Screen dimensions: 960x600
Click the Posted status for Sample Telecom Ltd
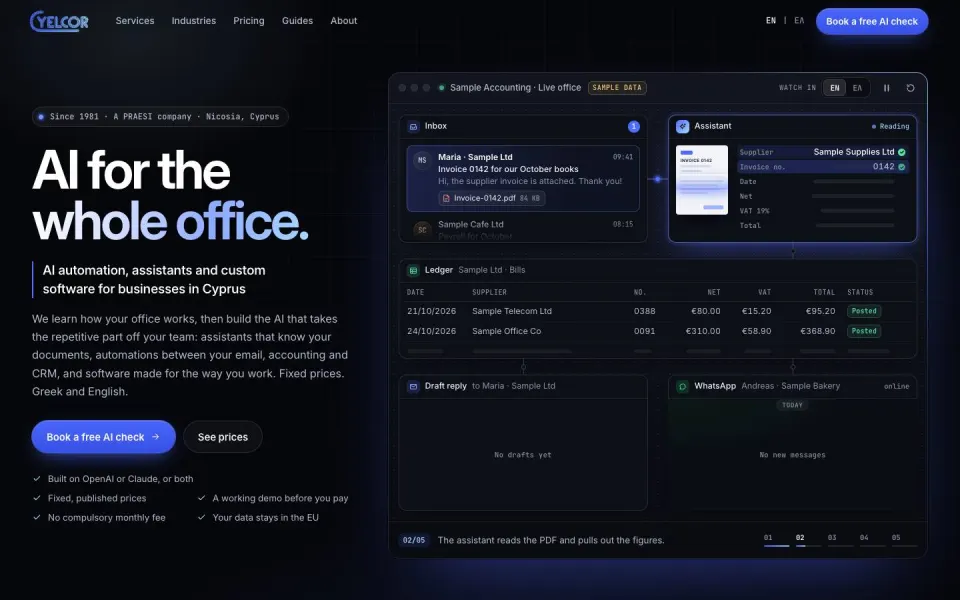coord(864,311)
